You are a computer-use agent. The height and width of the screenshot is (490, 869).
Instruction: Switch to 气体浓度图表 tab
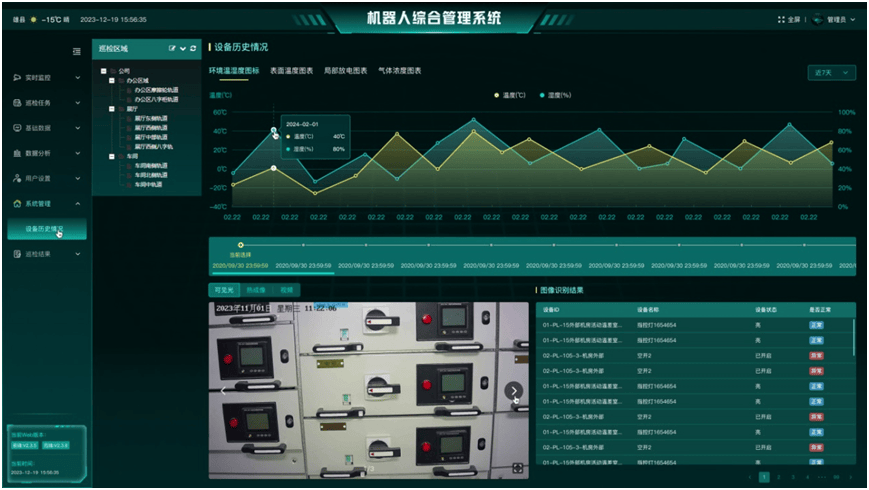399,71
